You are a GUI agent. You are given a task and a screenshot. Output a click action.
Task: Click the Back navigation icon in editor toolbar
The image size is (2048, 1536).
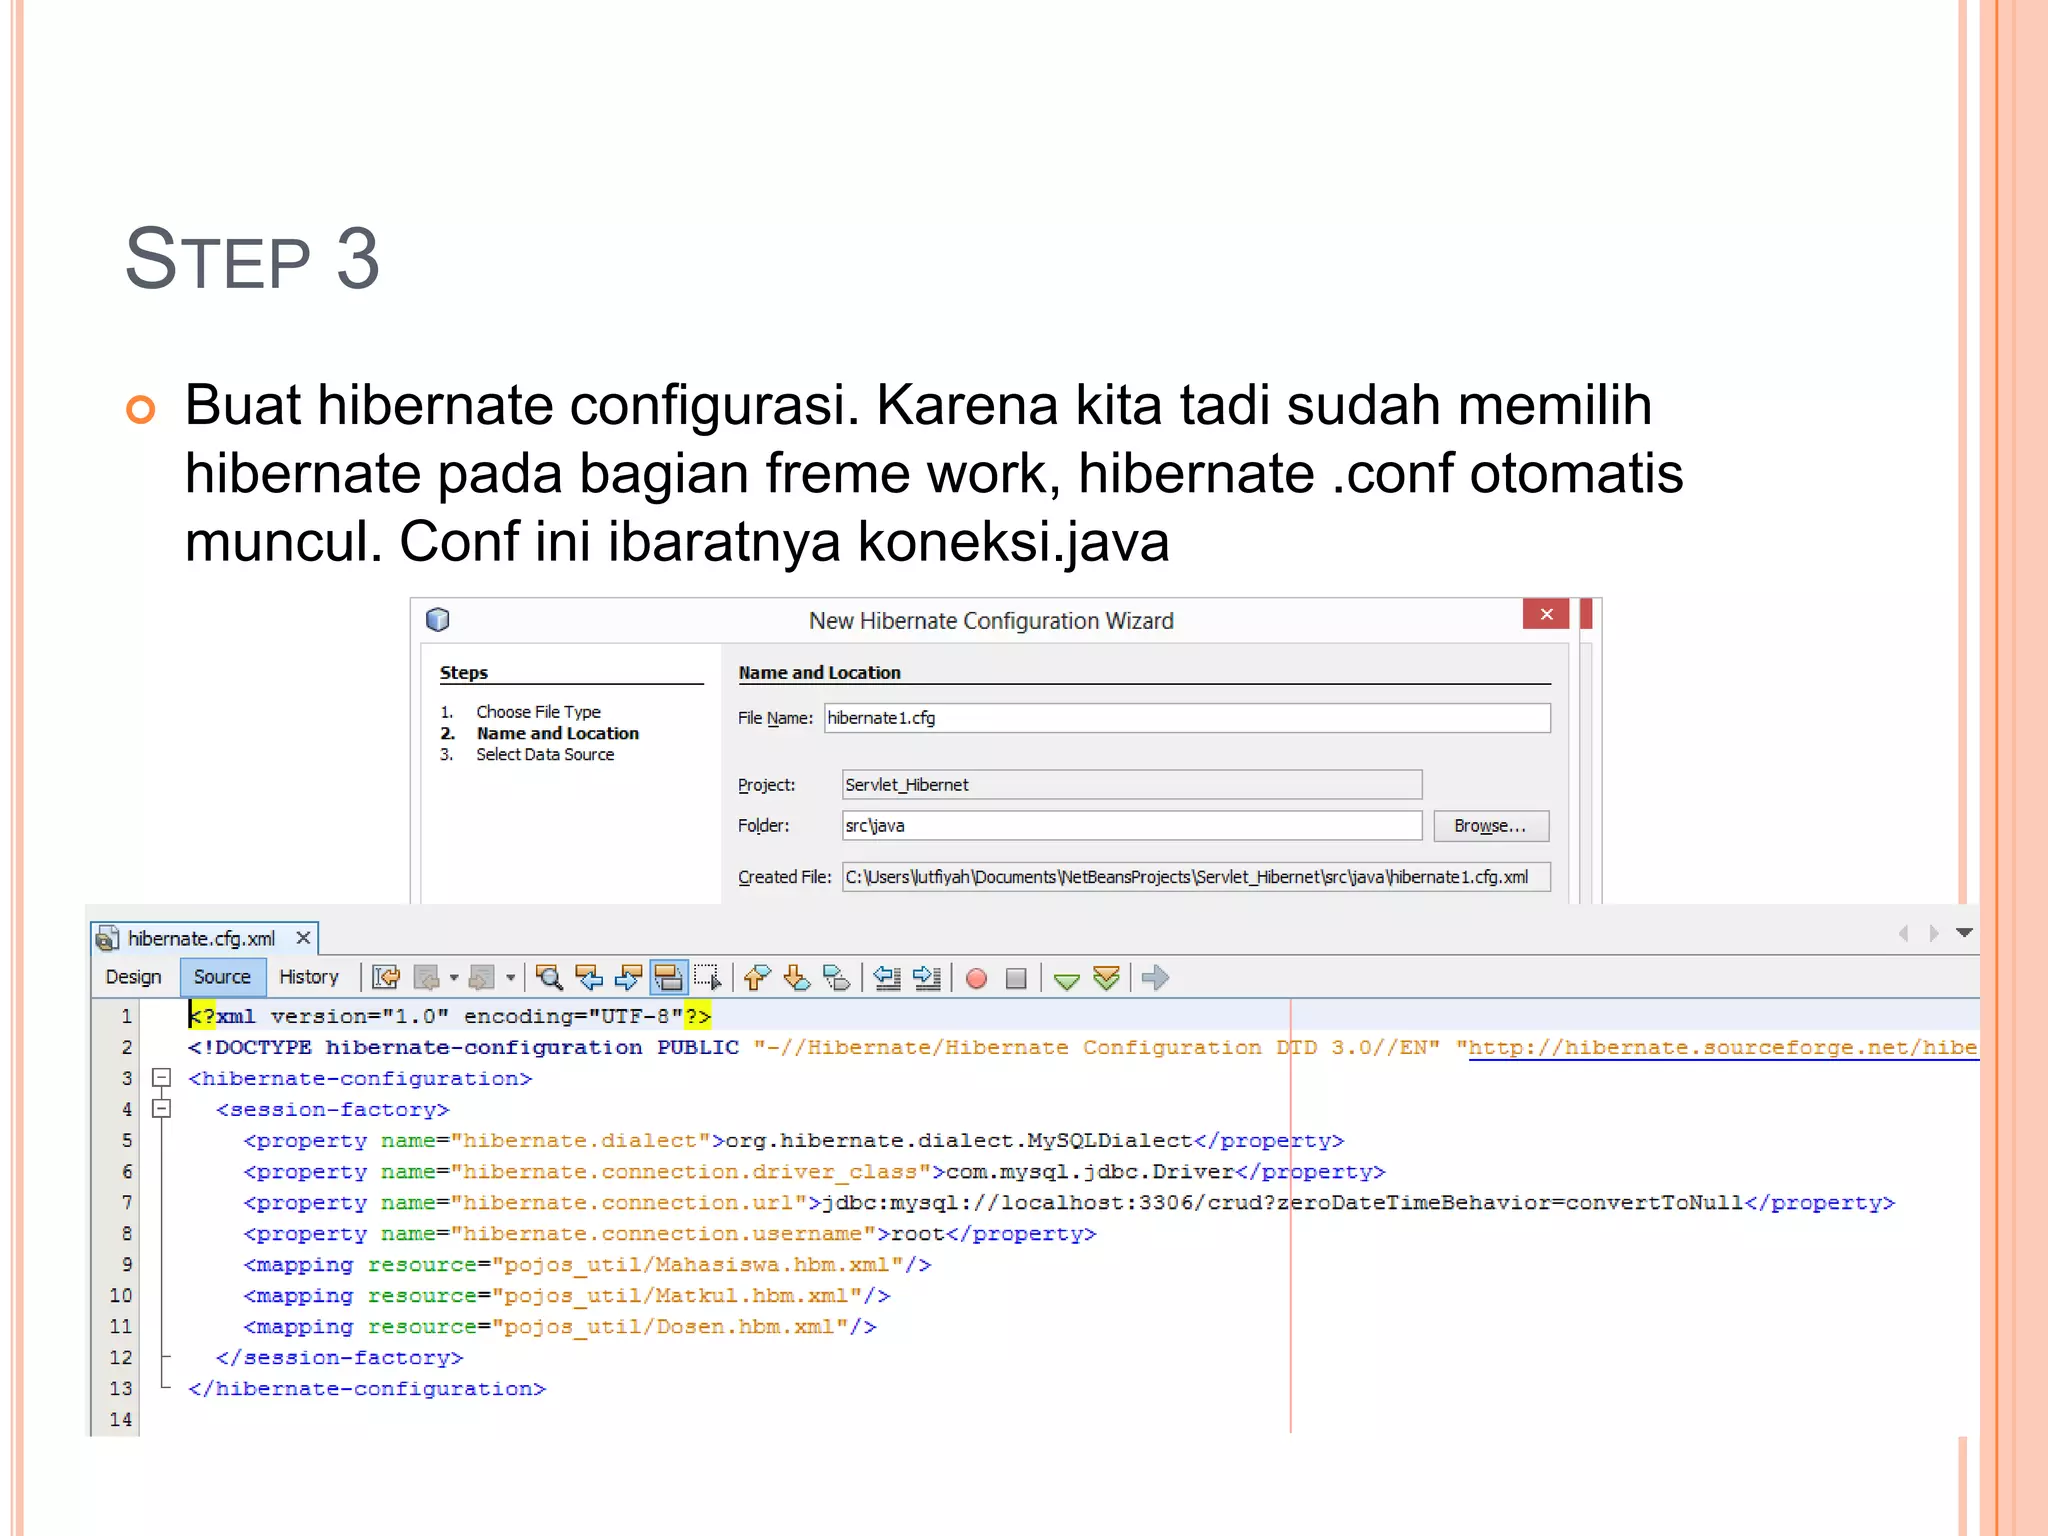(427, 977)
